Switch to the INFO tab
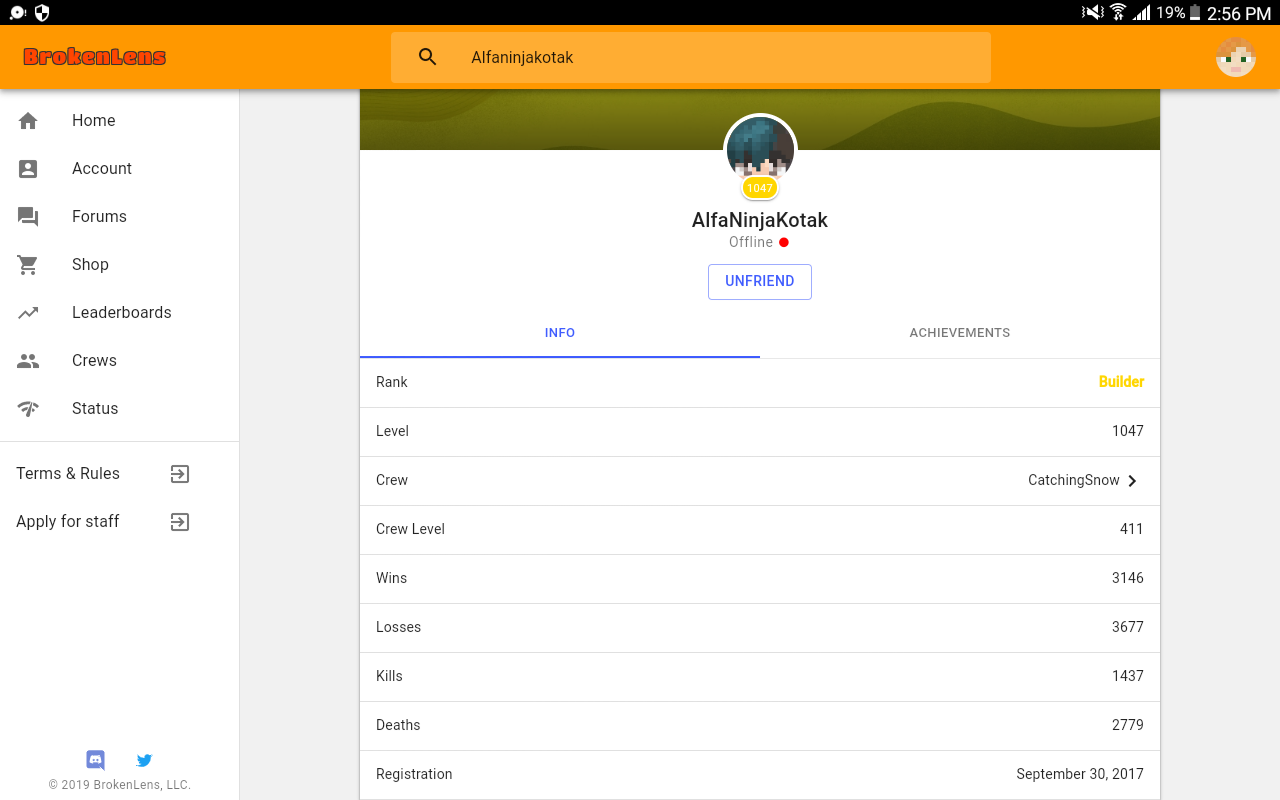 [x=560, y=333]
